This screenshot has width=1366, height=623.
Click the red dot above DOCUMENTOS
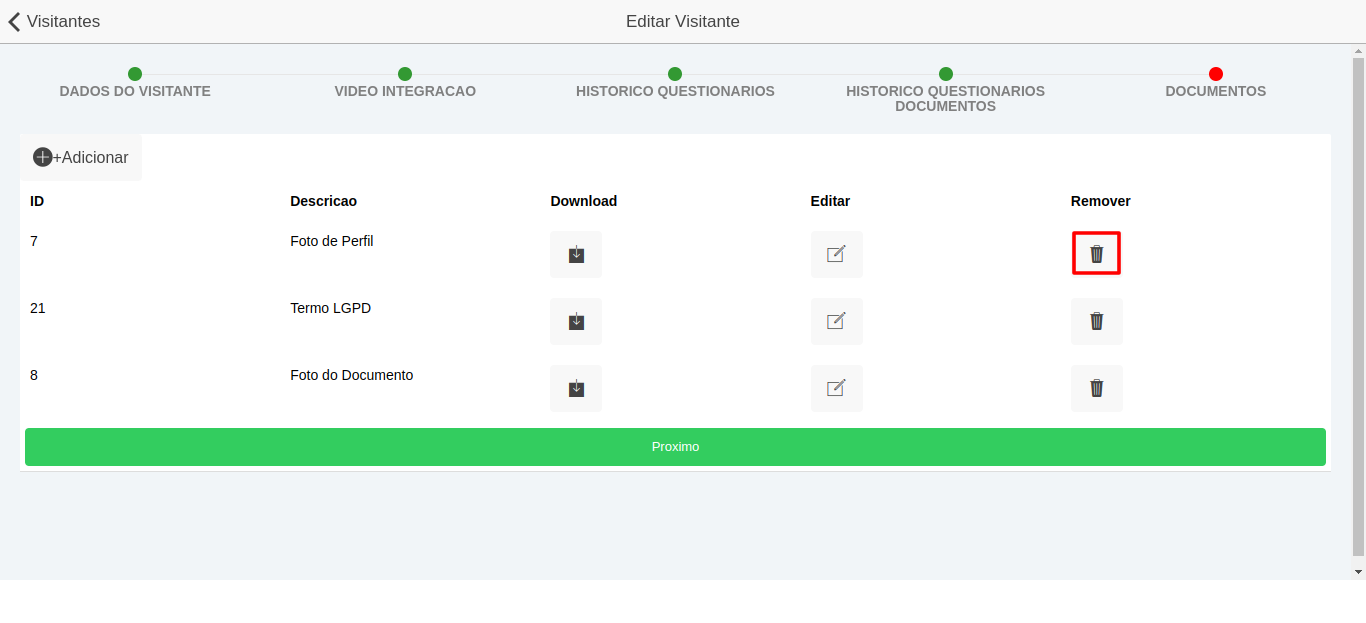(1215, 73)
